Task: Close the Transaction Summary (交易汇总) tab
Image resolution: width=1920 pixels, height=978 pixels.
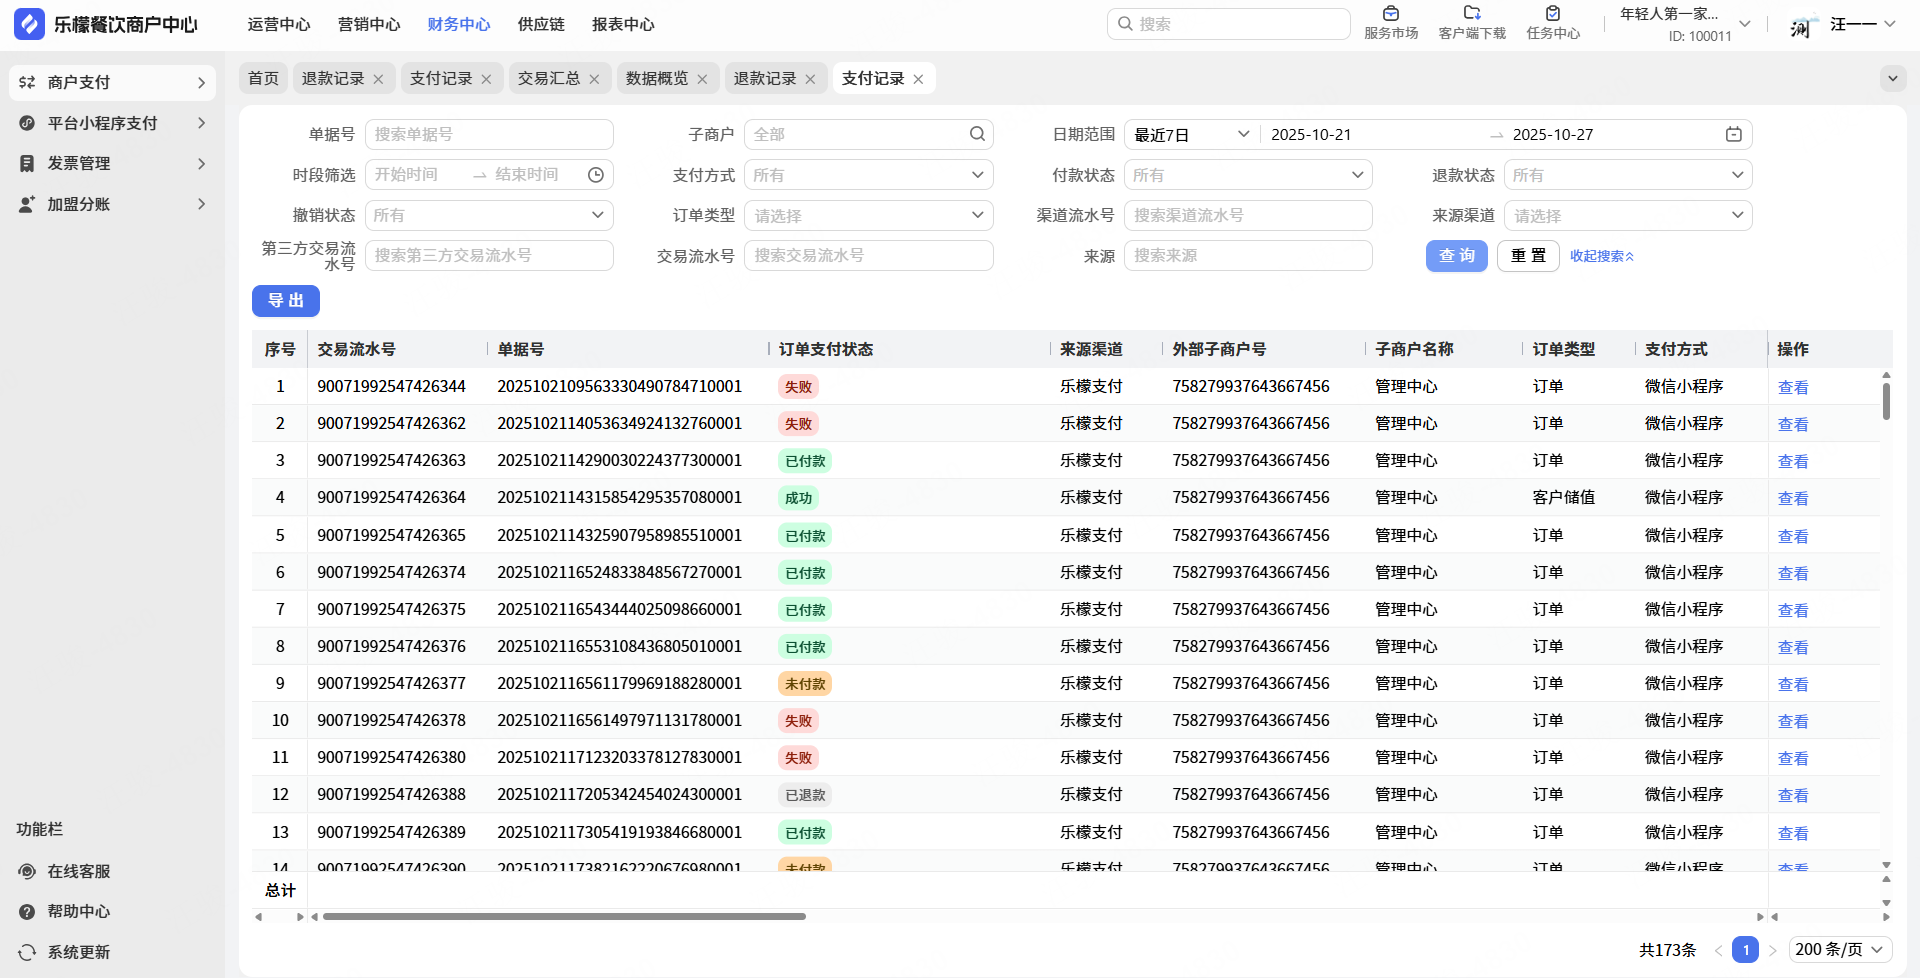Action: click(594, 79)
